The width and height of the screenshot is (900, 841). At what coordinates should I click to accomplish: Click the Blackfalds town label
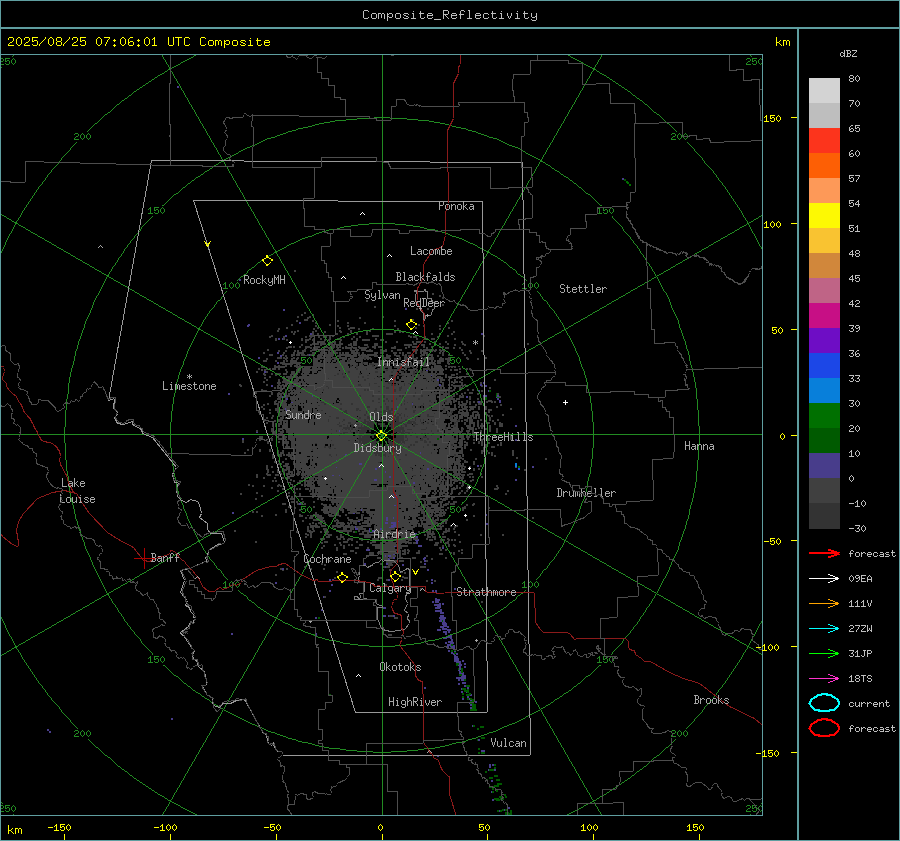coord(425,277)
